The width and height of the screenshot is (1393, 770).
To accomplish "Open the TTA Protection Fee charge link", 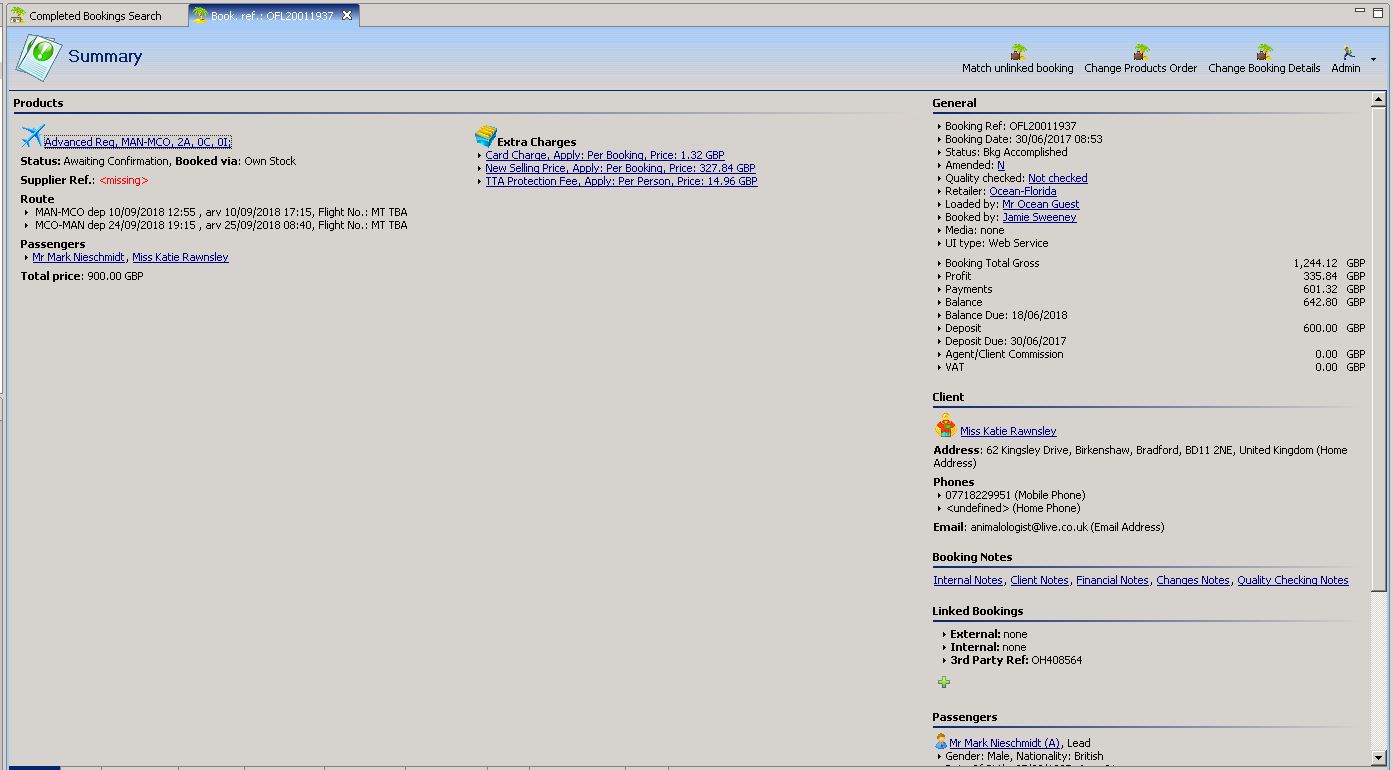I will (x=621, y=182).
